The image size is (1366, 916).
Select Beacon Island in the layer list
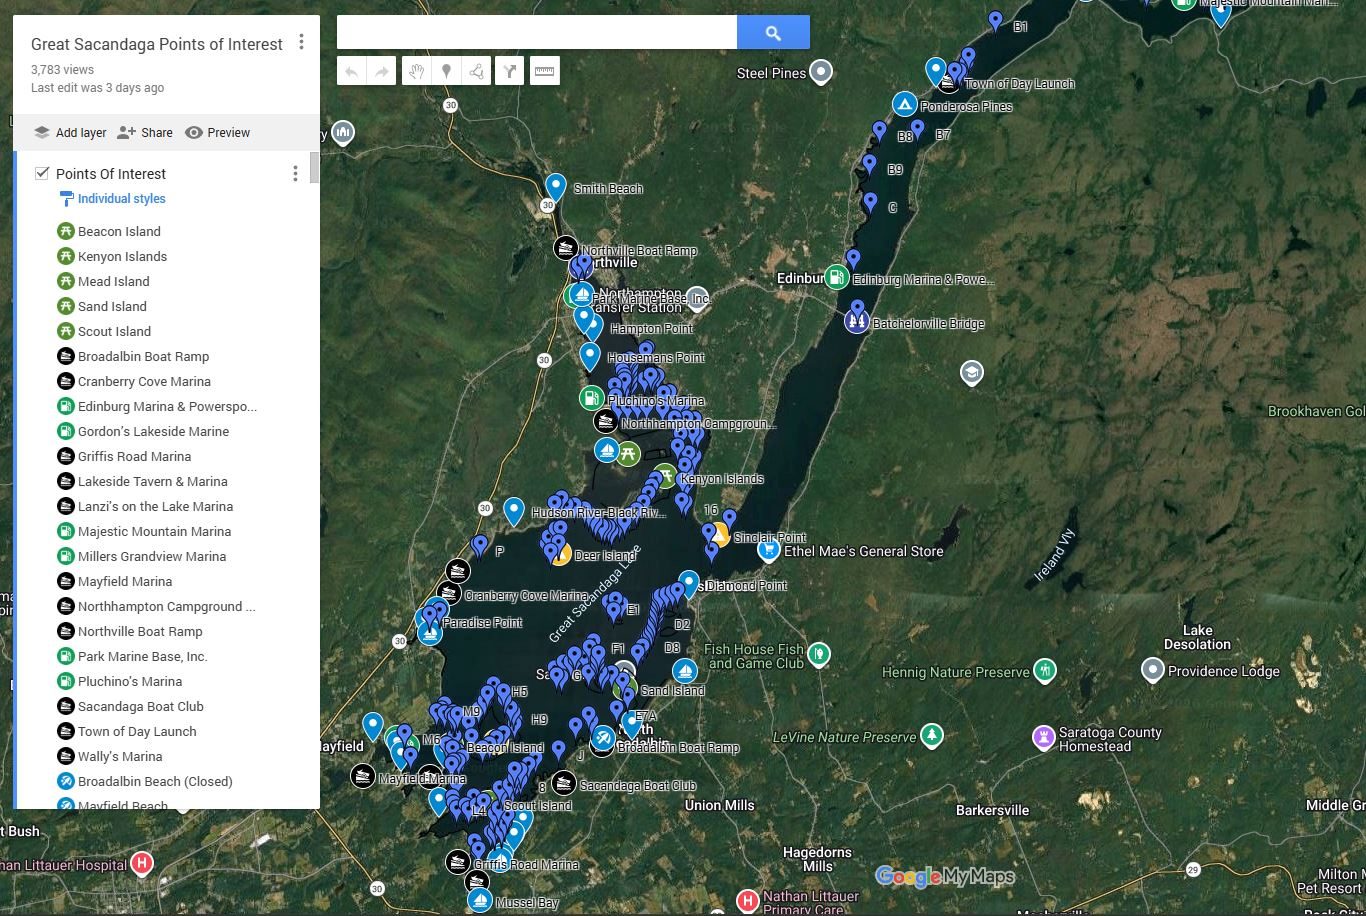click(119, 231)
